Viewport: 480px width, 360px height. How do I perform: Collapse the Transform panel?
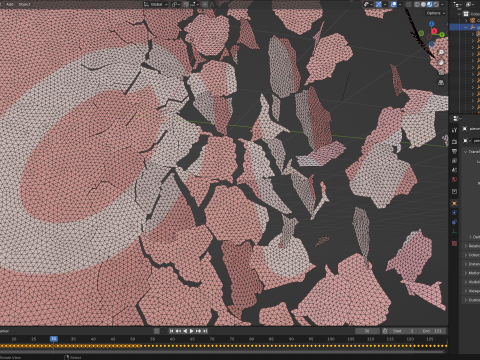(471, 152)
